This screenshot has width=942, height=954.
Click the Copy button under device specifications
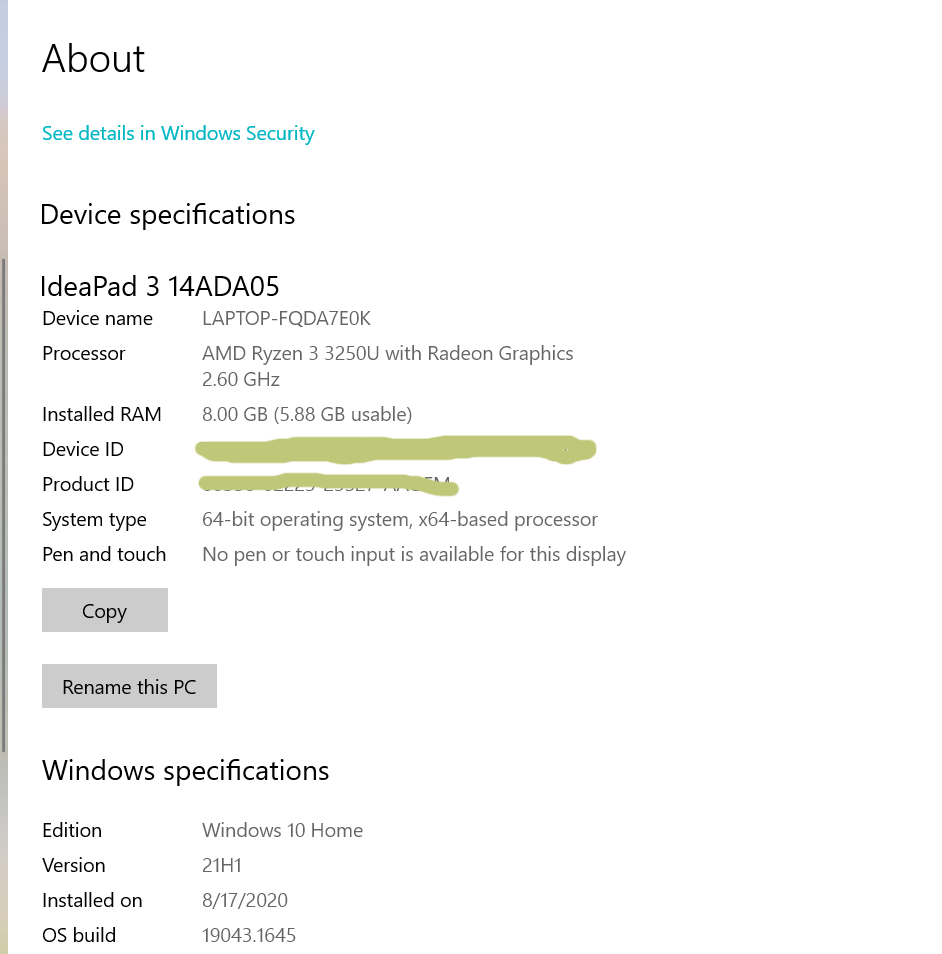[x=105, y=610]
